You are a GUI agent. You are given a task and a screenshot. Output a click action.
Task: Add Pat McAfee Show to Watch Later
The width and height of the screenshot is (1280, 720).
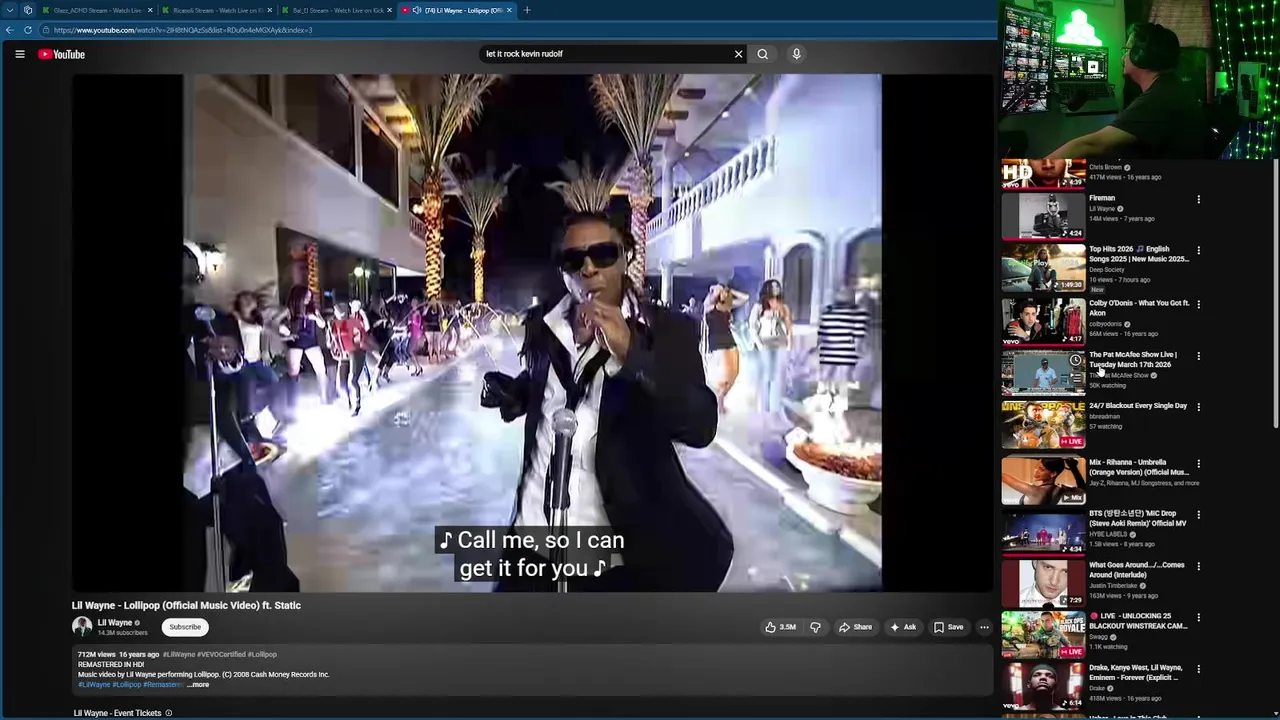tap(1075, 360)
